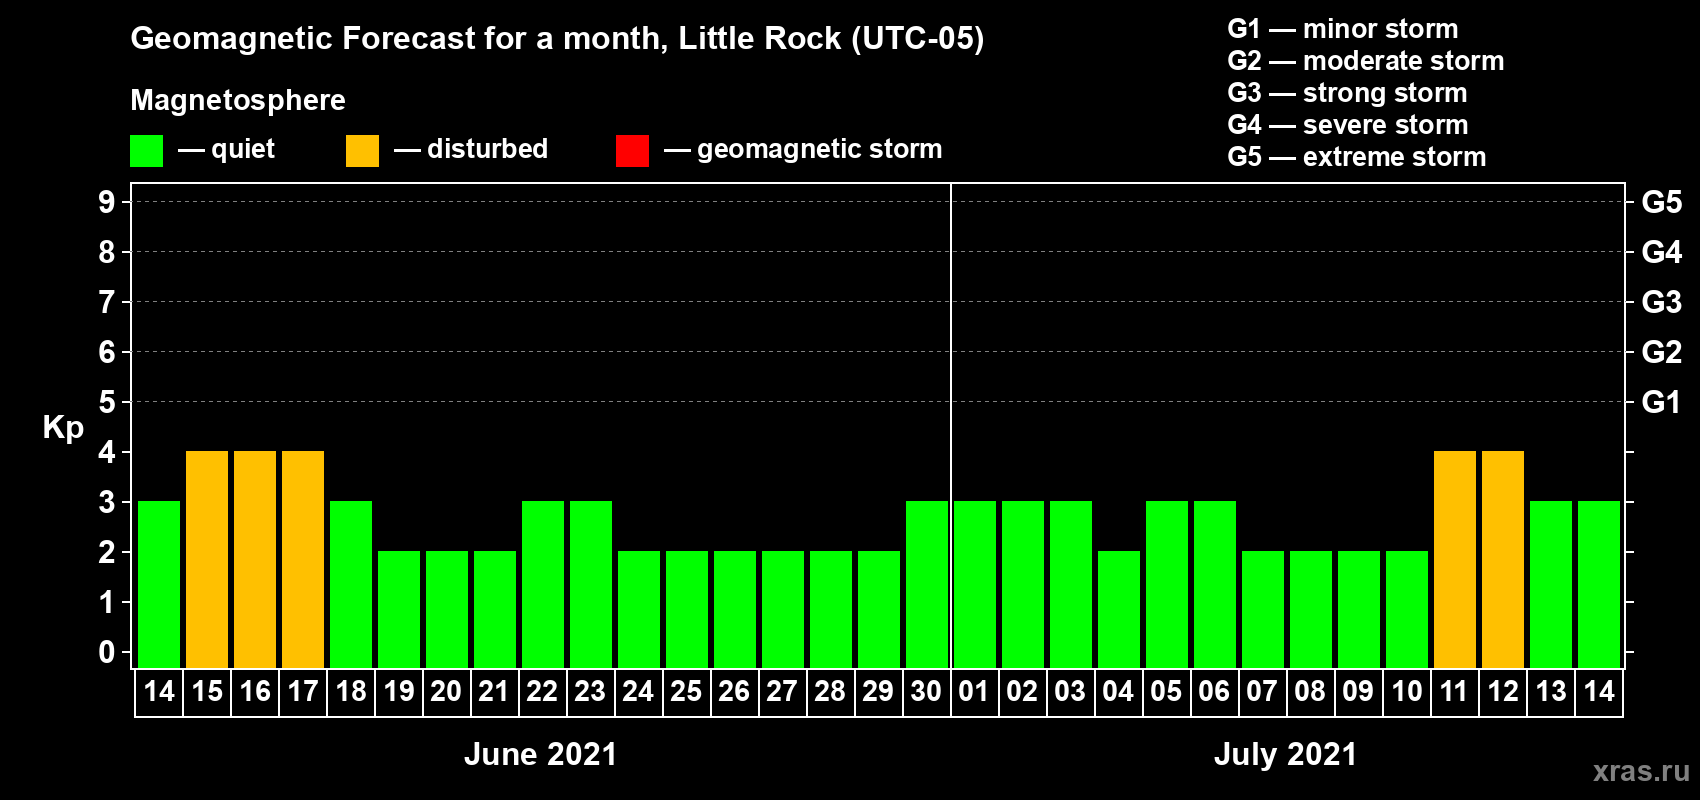Click the date label '29' in June

click(878, 691)
